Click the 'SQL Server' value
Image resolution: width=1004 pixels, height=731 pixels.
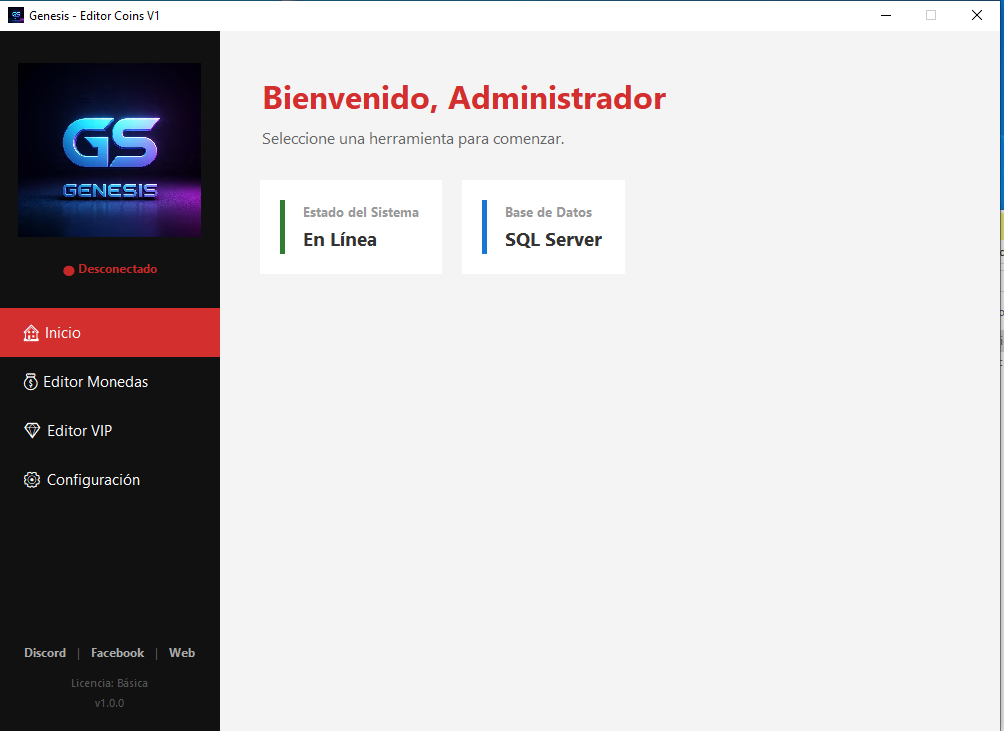point(553,240)
